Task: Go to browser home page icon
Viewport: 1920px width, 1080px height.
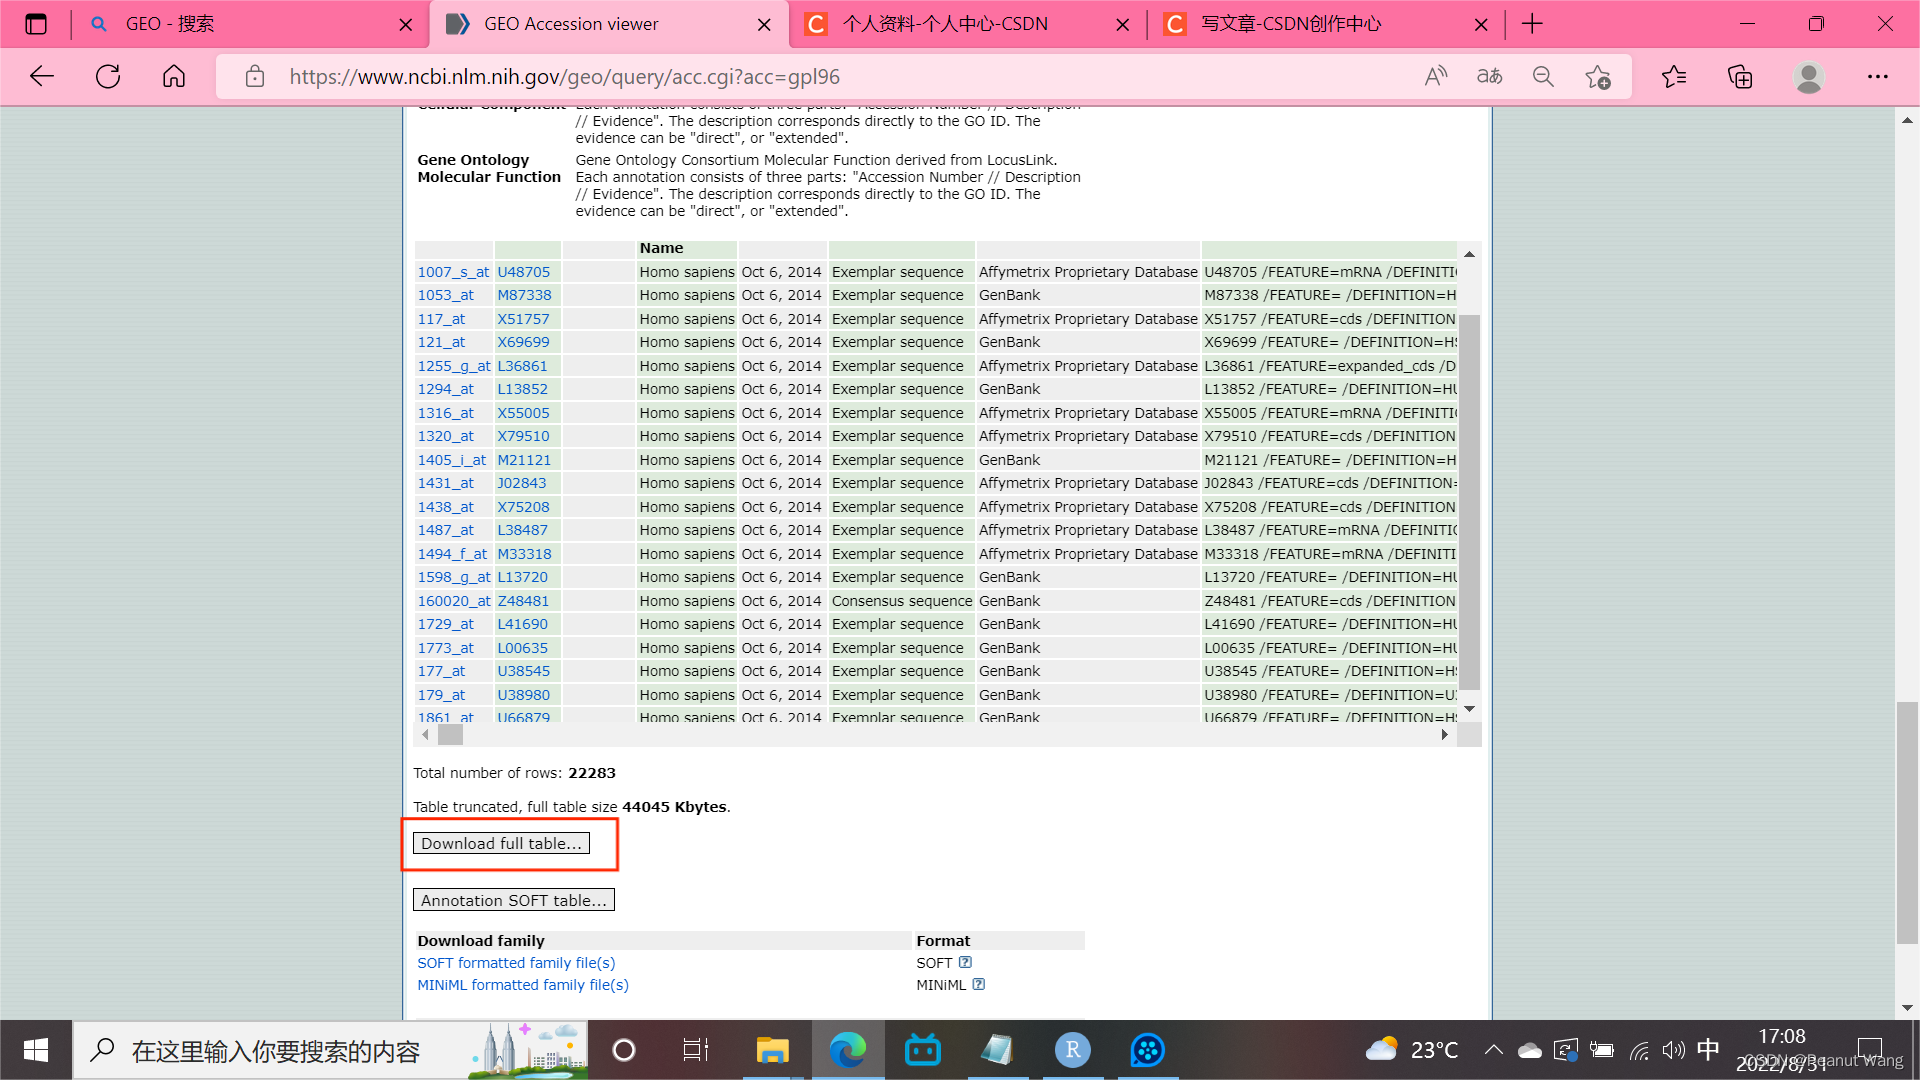Action: (174, 77)
